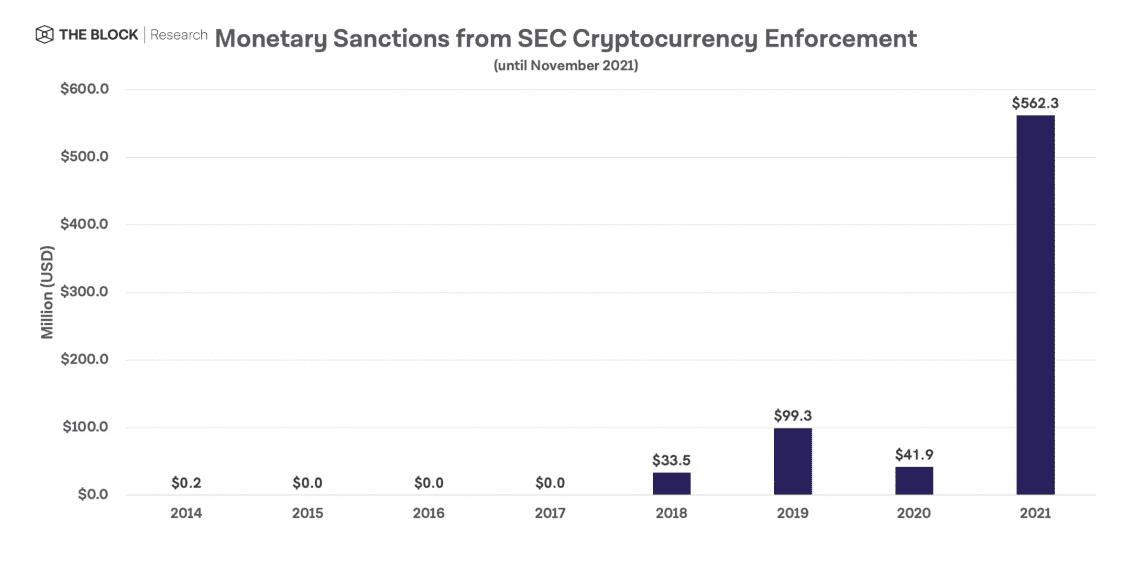This screenshot has height=561, width=1138.
Task: Click the 2014 x-axis label
Action: tap(186, 513)
